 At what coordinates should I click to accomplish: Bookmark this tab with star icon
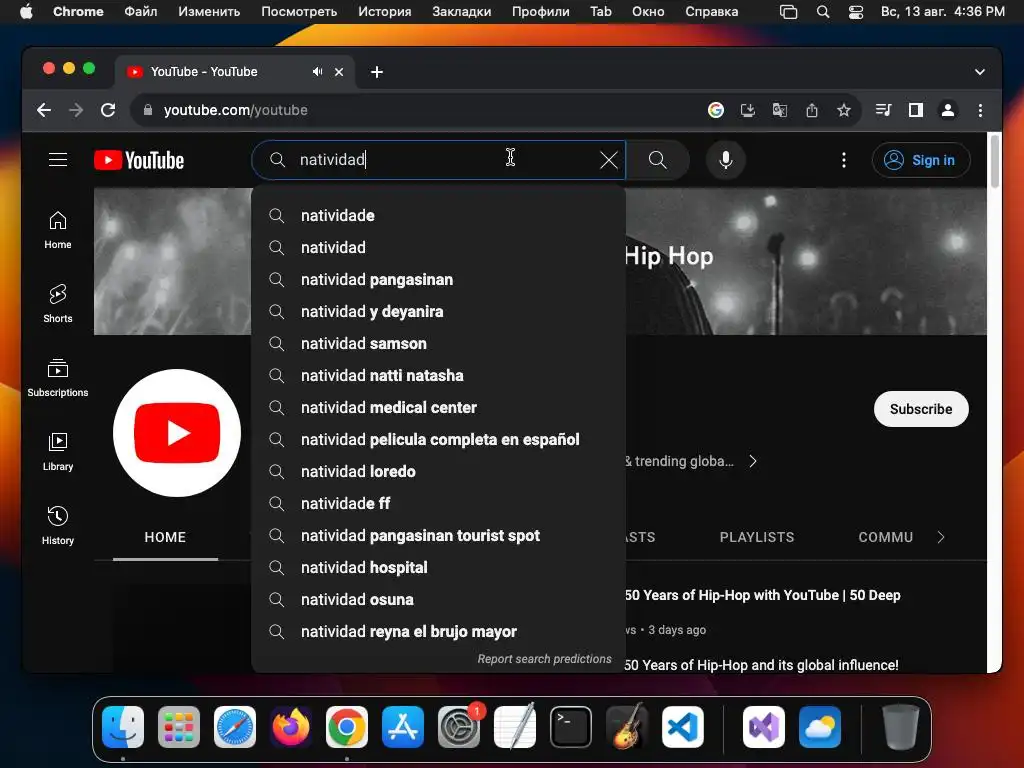pyautogui.click(x=844, y=110)
